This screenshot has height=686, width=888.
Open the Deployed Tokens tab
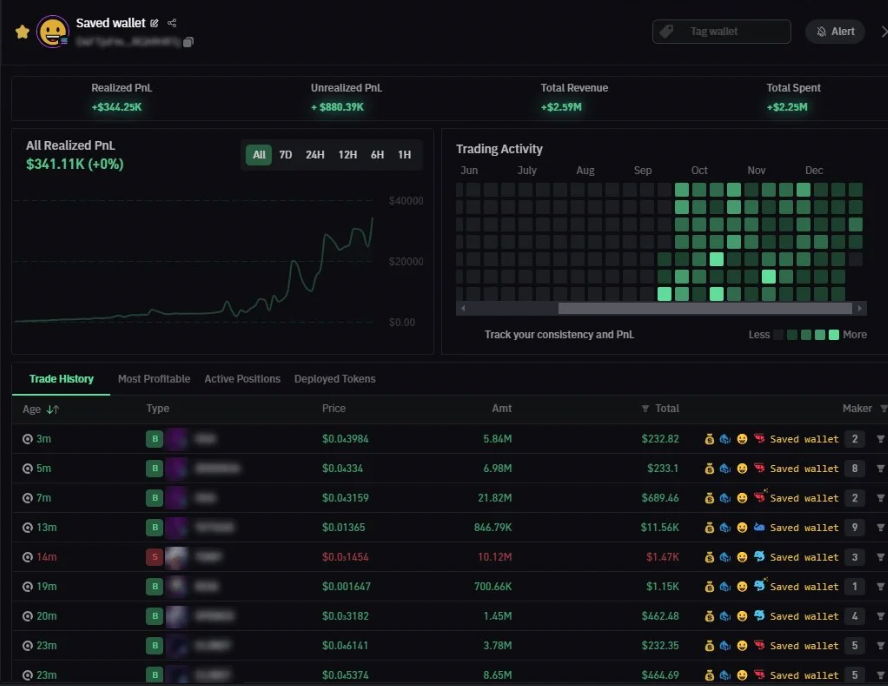pyautogui.click(x=335, y=379)
